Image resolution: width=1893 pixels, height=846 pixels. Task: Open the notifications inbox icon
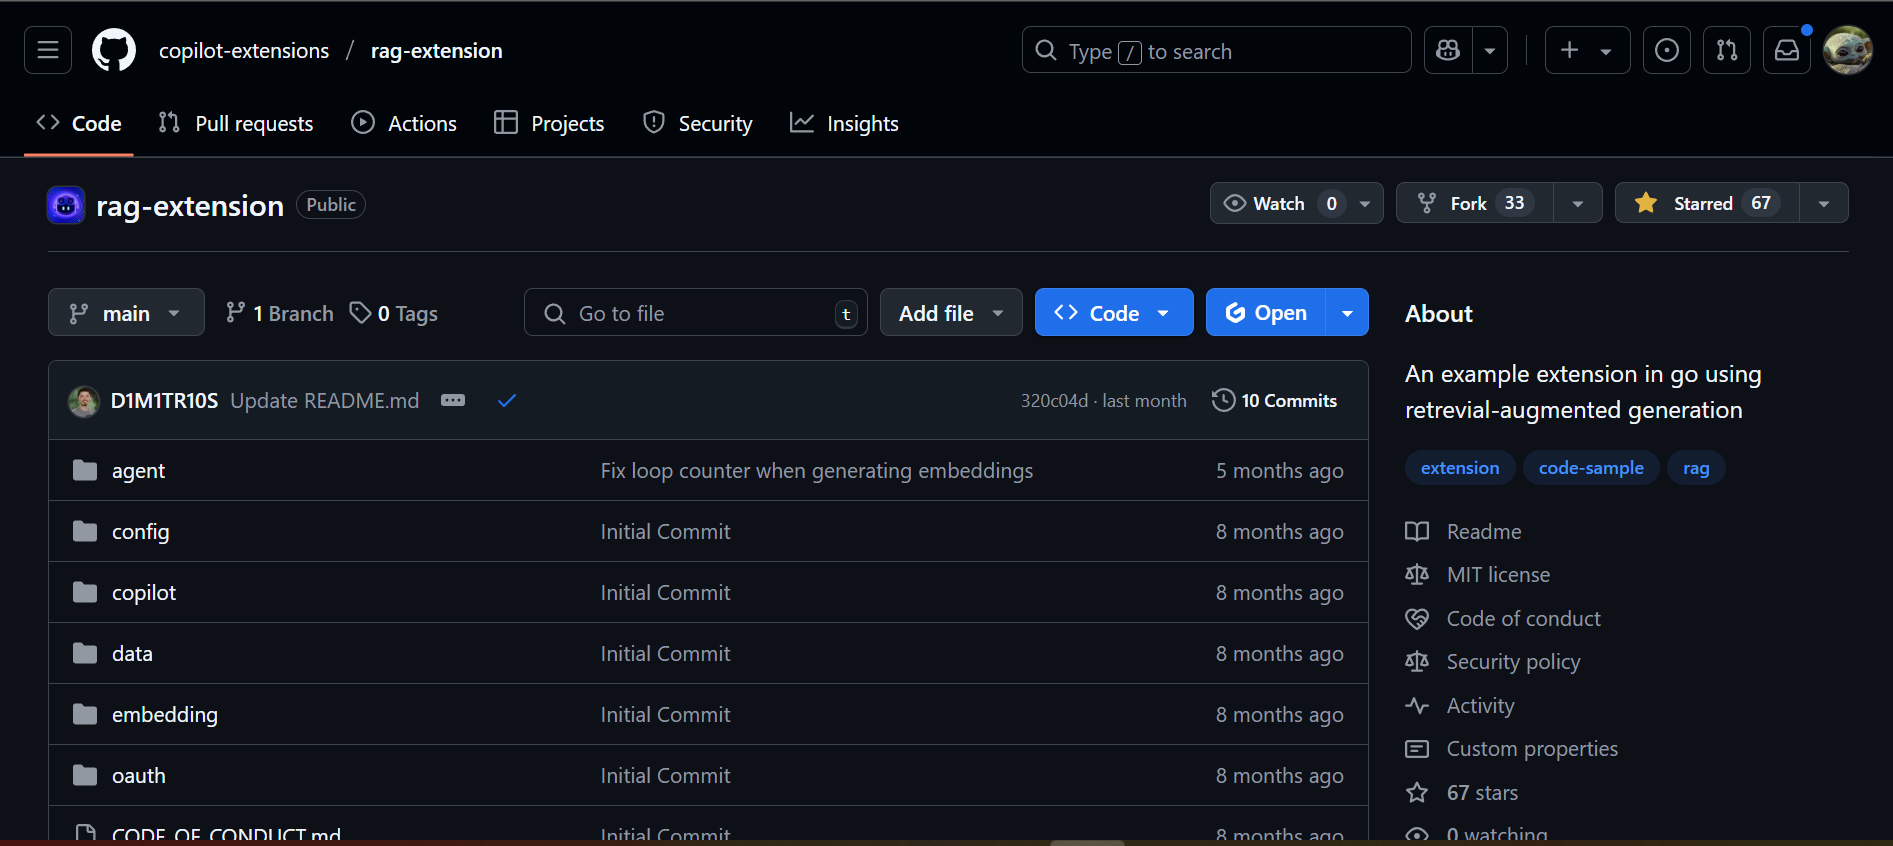(1787, 50)
